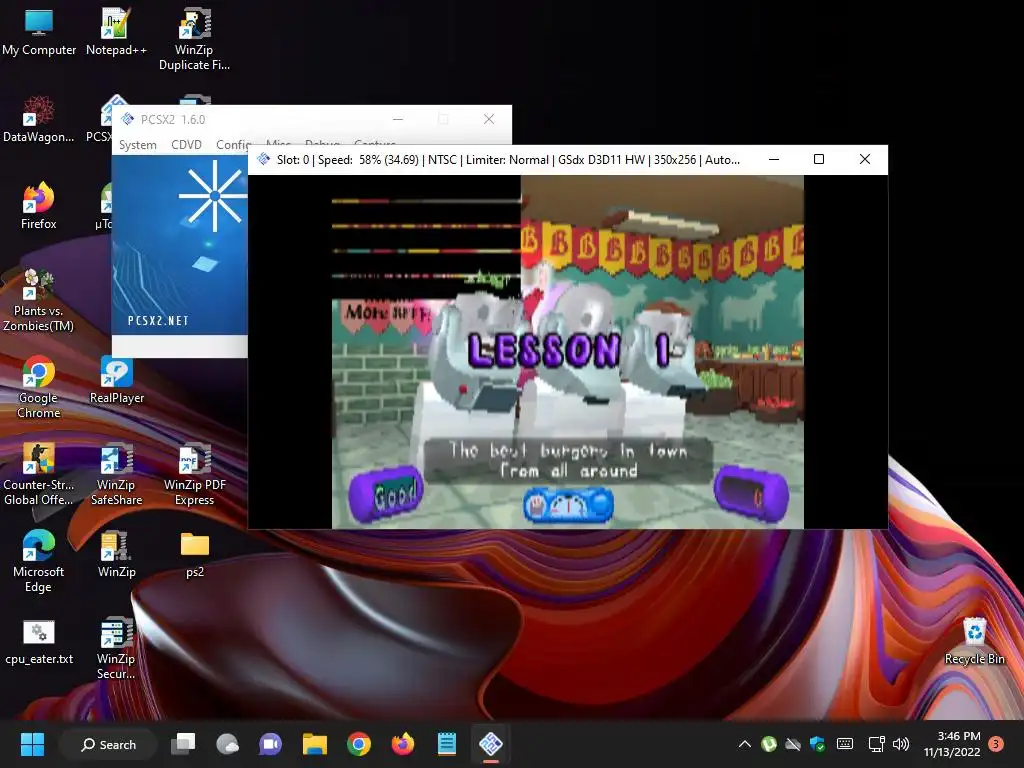Click the blue meter gauge in game
Screen dimensions: 1024x768
click(x=568, y=505)
